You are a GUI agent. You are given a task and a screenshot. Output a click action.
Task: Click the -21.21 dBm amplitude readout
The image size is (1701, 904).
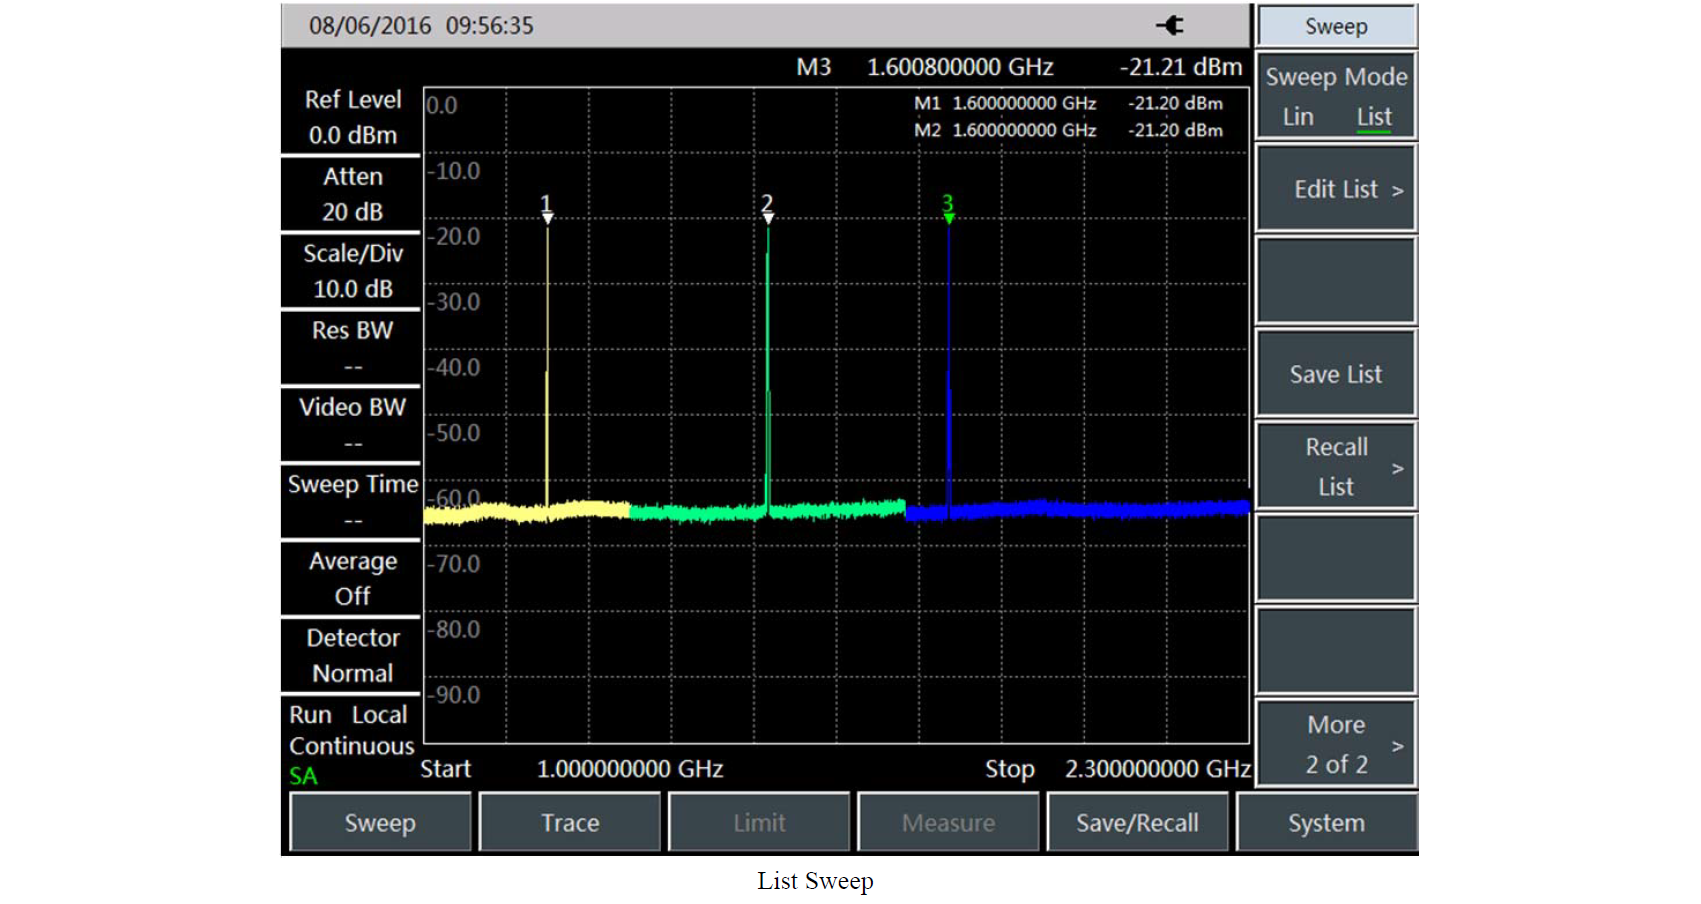tap(1181, 67)
